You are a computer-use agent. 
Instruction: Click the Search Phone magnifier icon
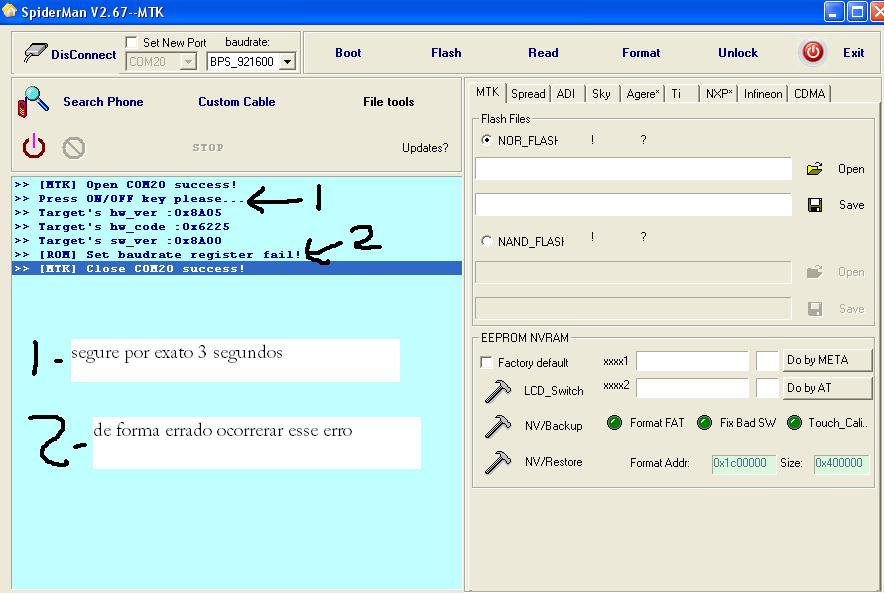tap(33, 101)
